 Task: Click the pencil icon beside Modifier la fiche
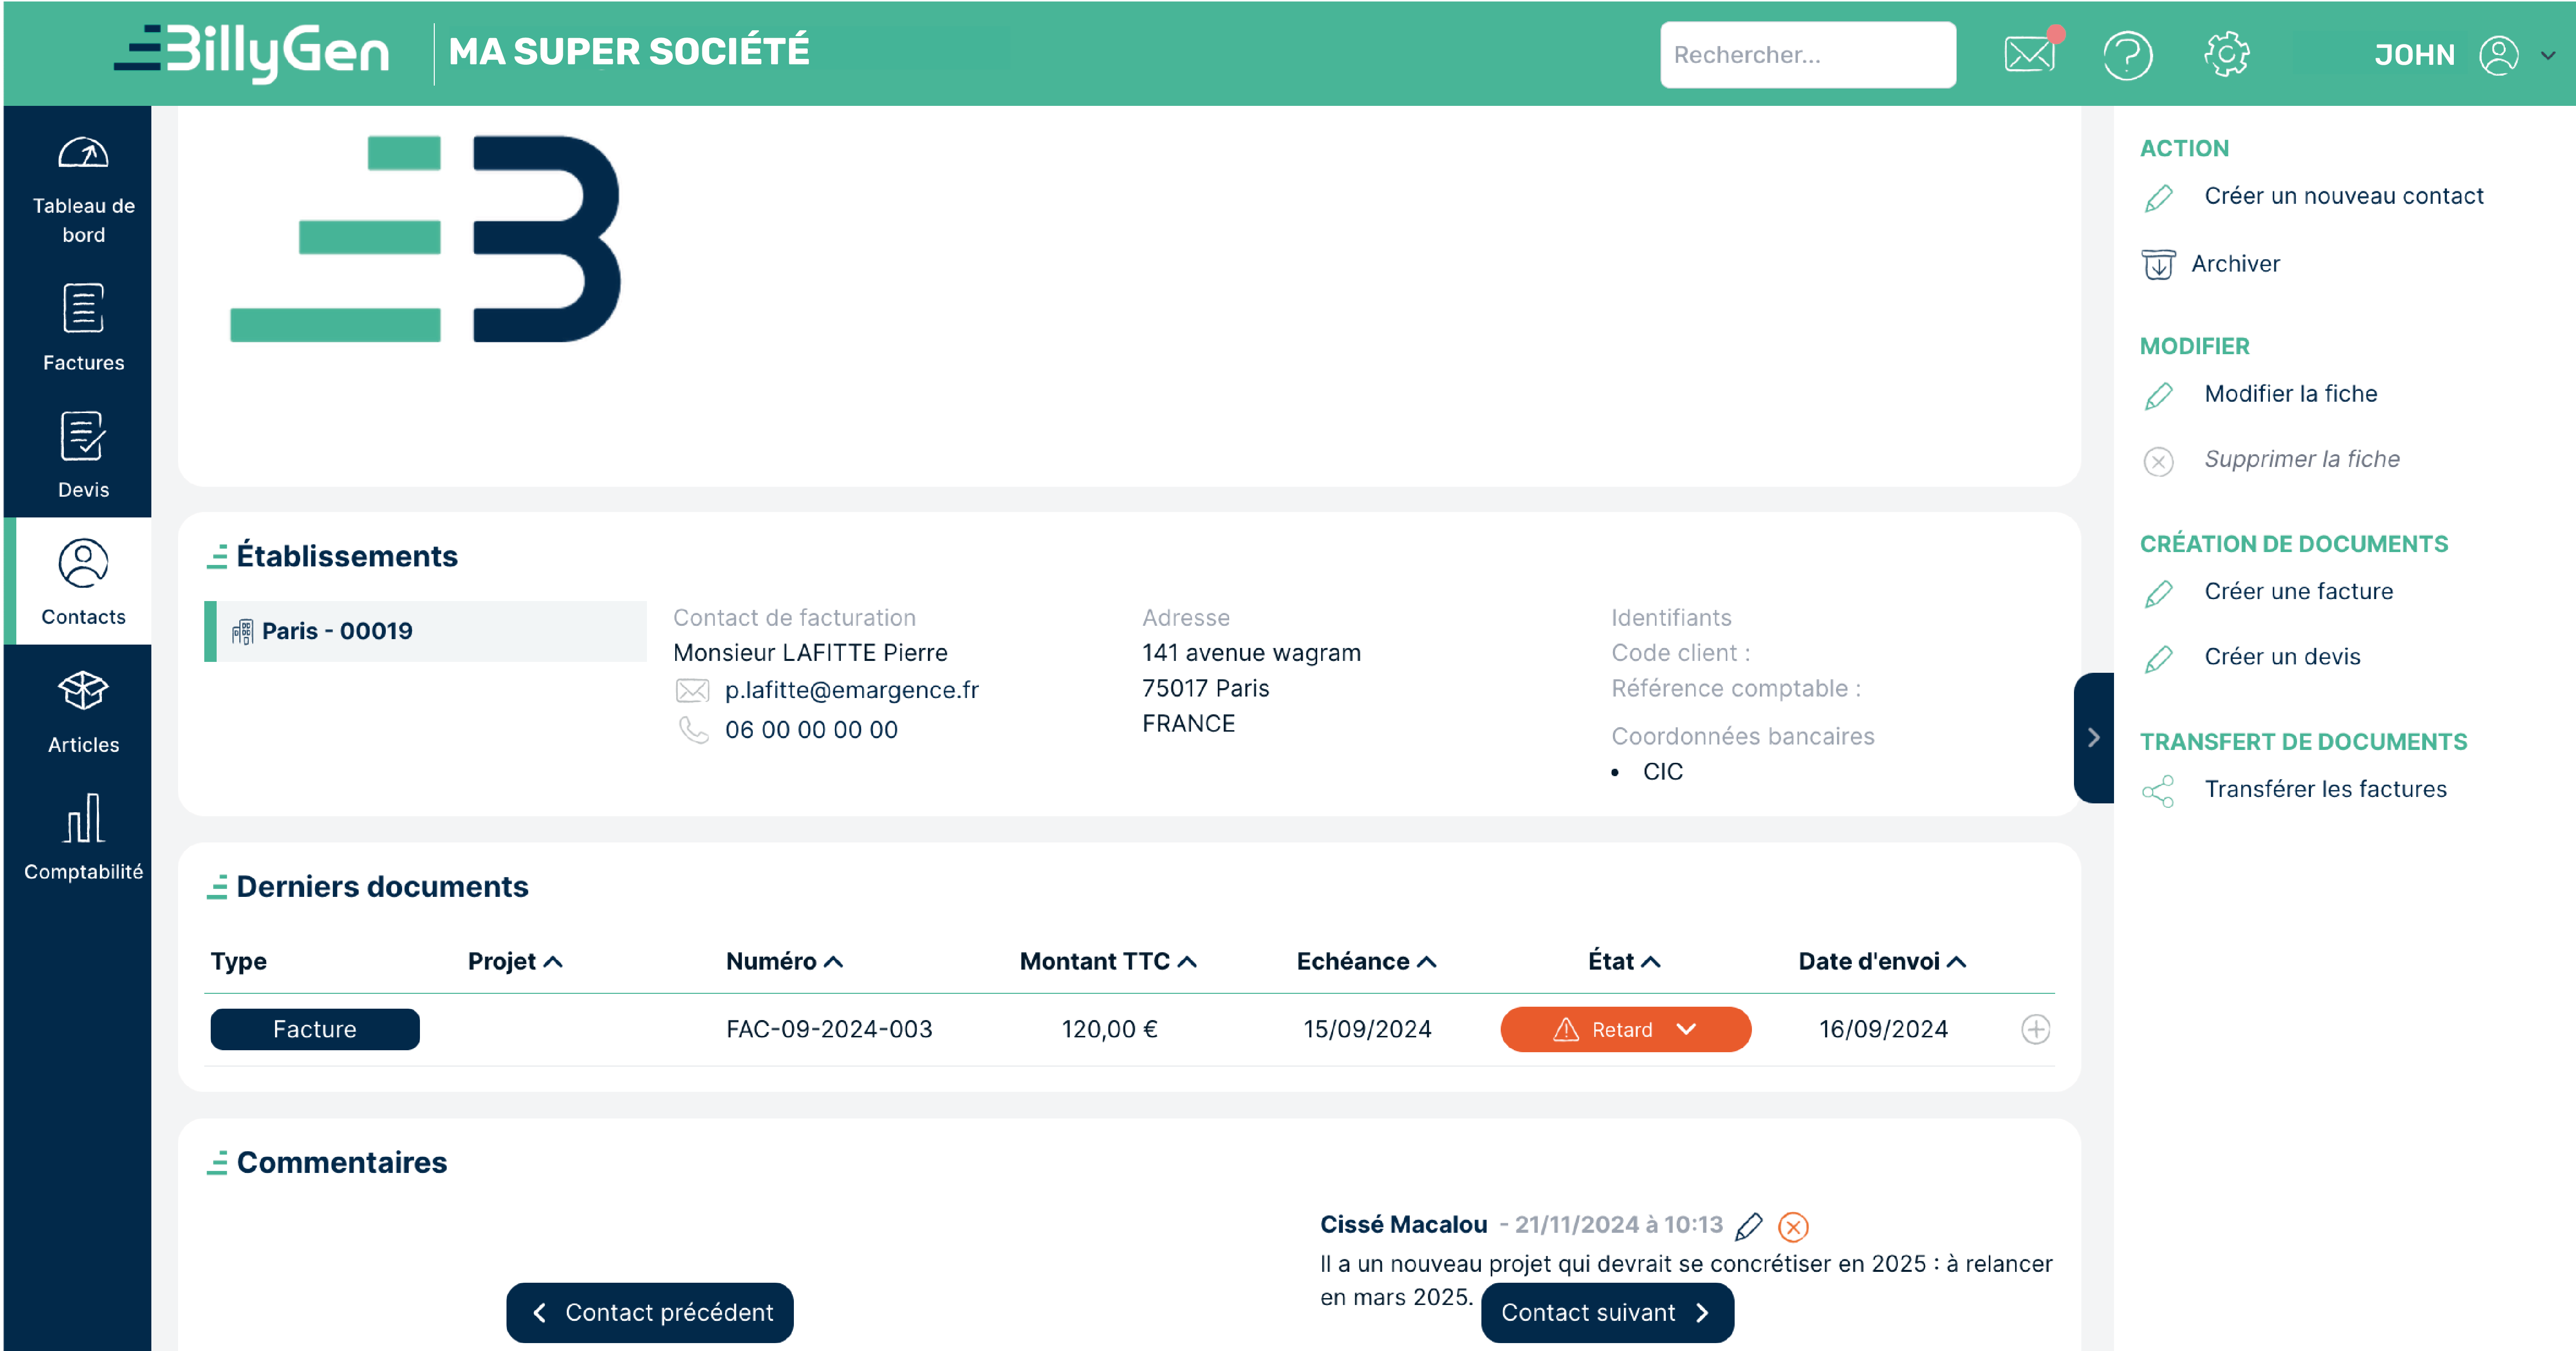pos(2158,396)
